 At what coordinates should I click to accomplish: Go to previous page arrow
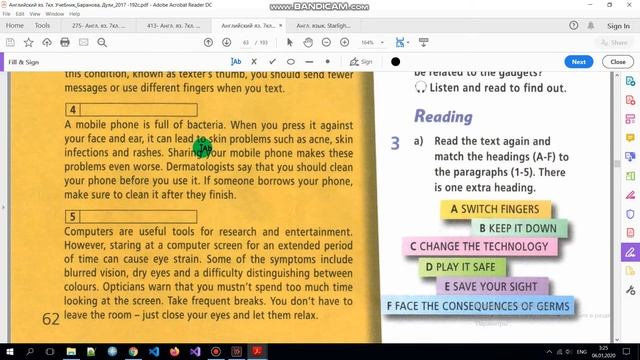(208, 42)
